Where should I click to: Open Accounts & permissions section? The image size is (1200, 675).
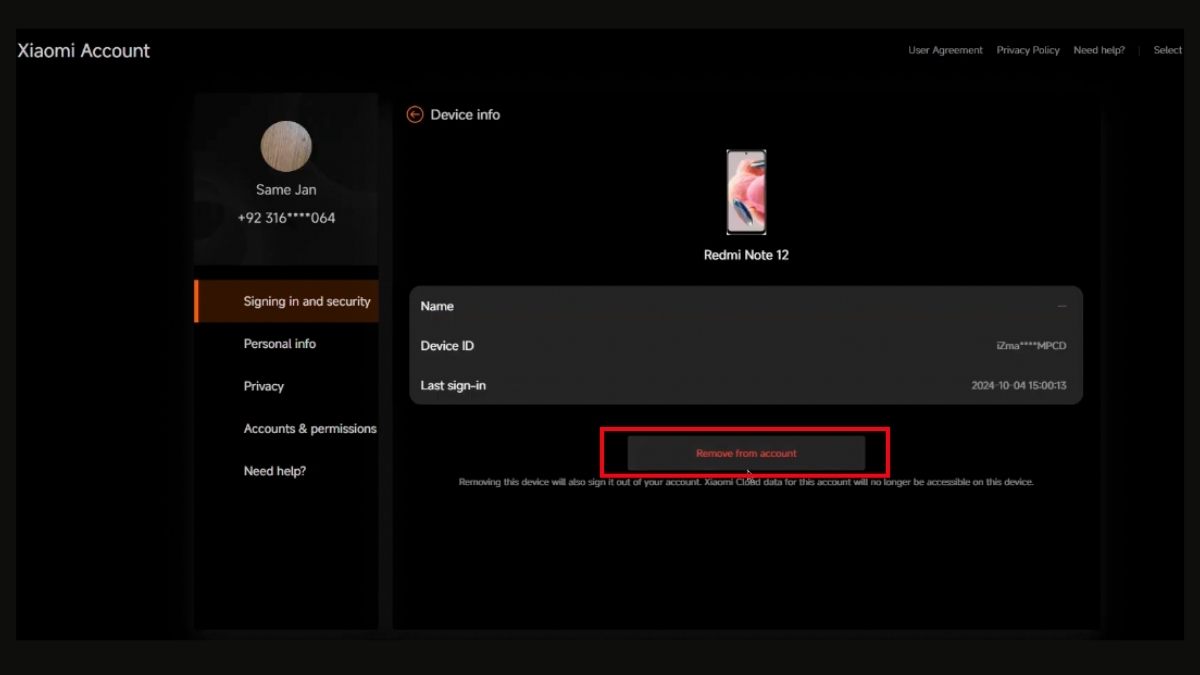310,429
